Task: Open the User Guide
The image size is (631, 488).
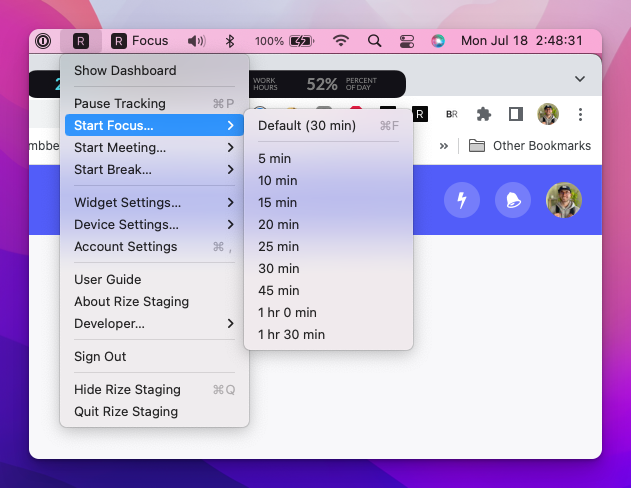Action: tap(154, 280)
